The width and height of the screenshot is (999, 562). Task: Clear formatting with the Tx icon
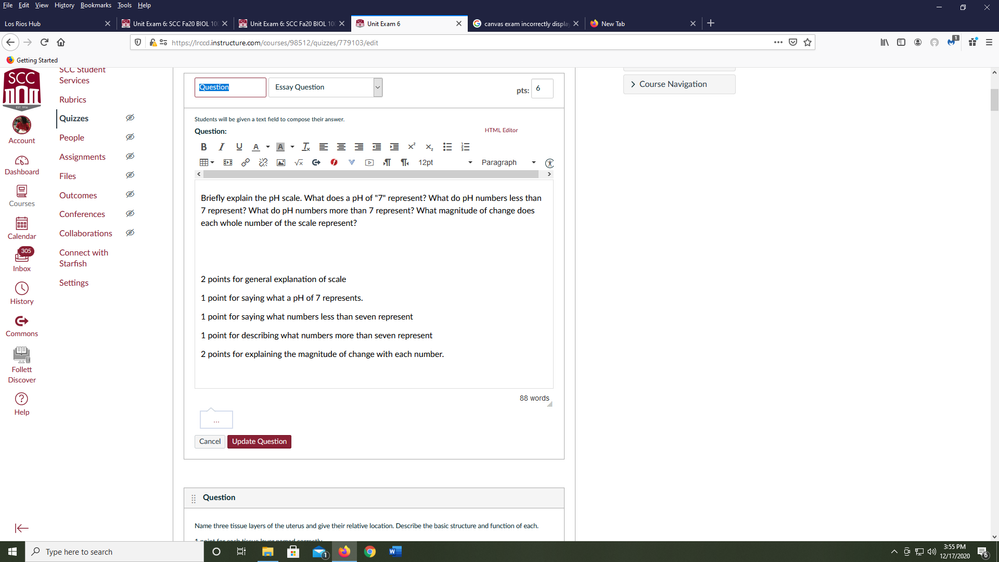click(x=306, y=147)
